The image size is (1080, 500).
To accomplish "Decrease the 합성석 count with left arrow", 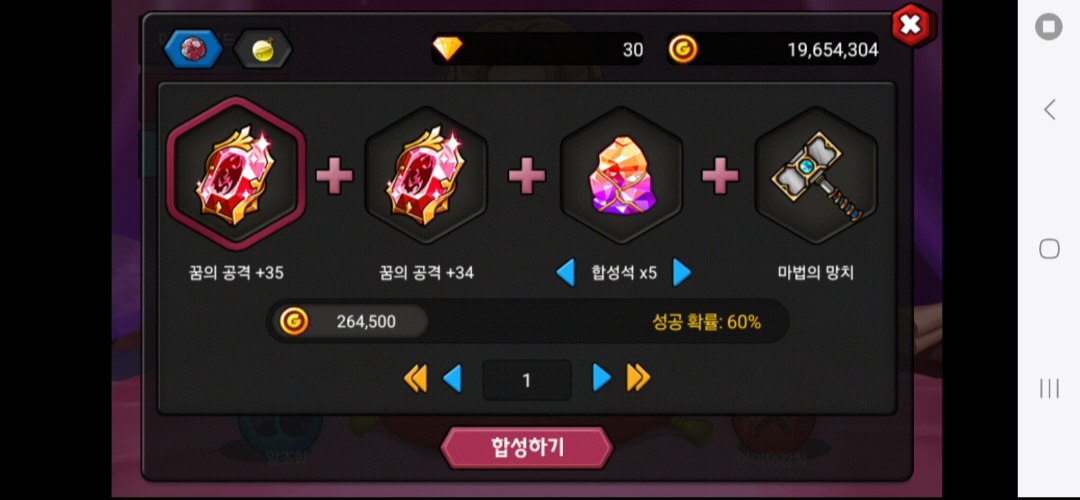I will click(x=565, y=273).
